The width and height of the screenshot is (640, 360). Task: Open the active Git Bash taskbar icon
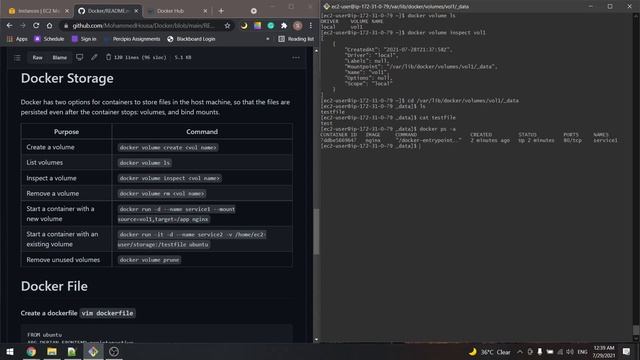pyautogui.click(x=93, y=351)
